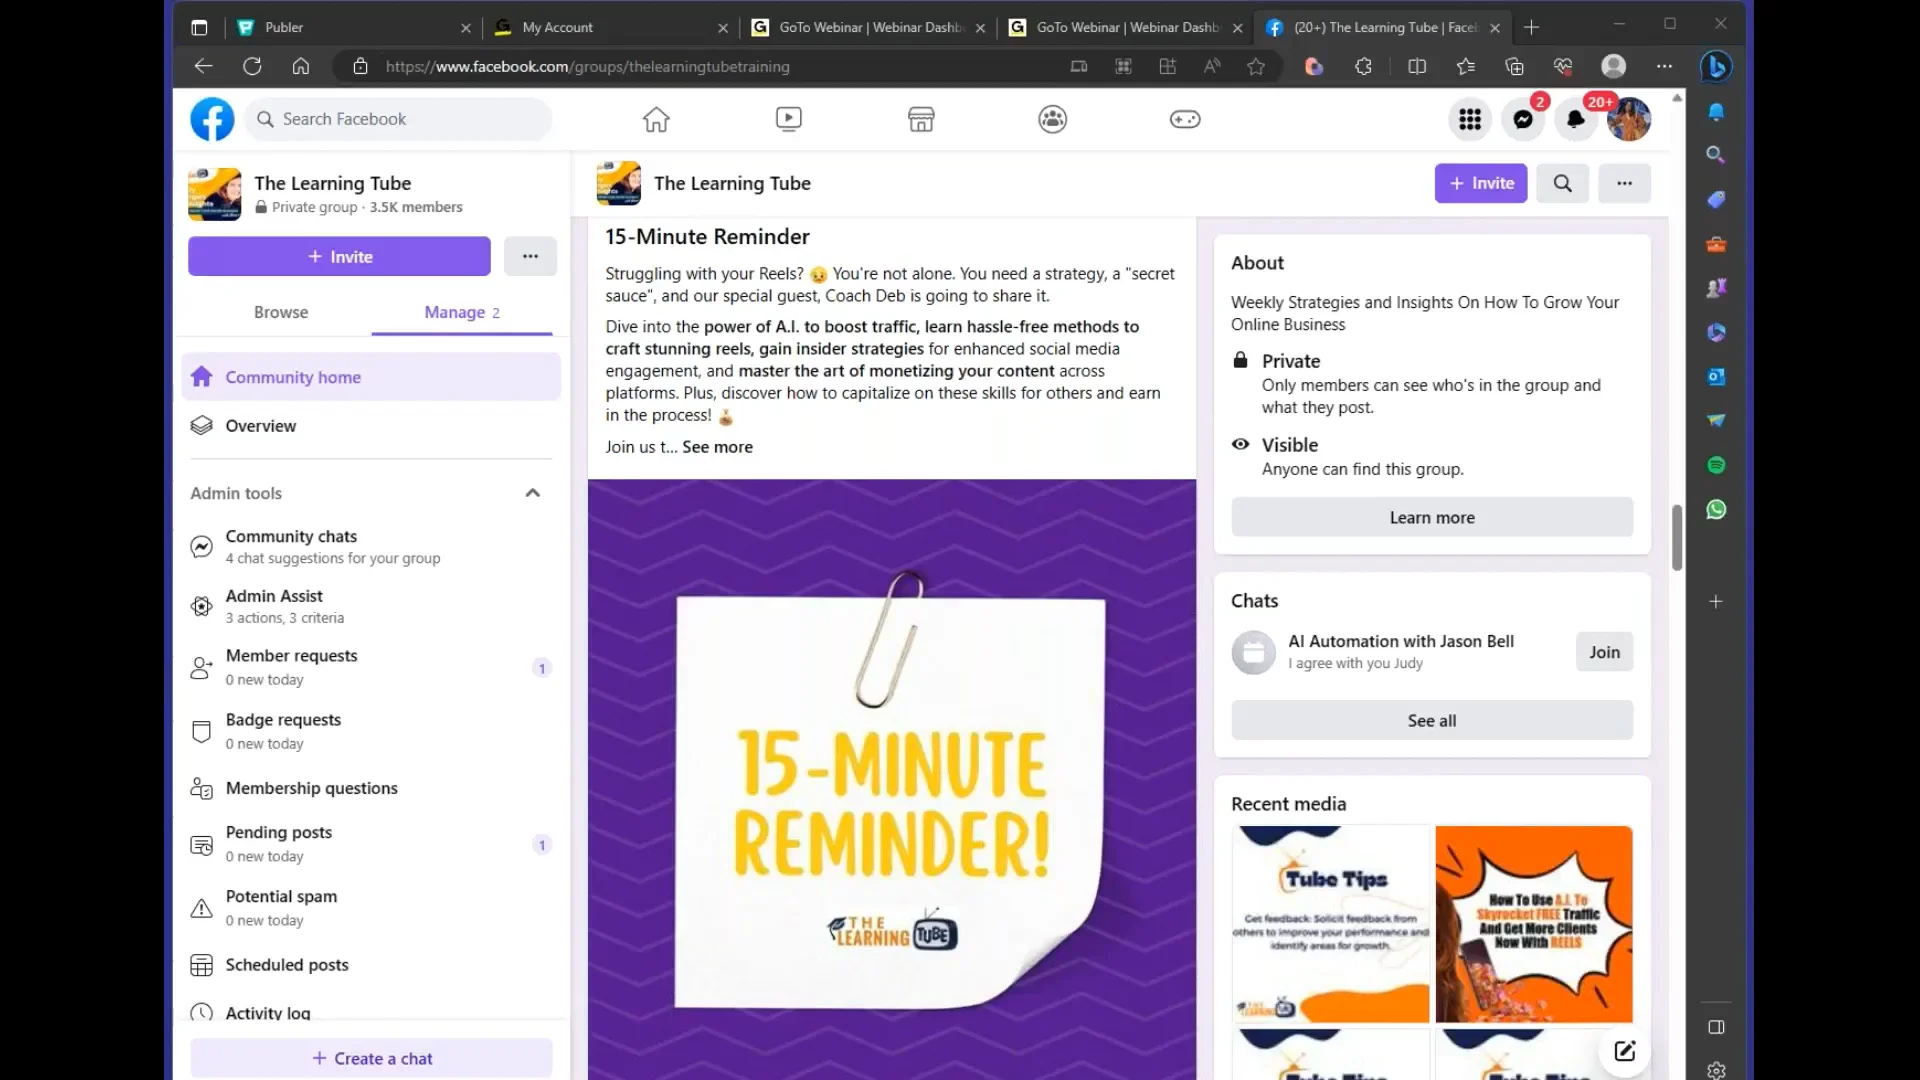Join the AI Automation with Jason Bell chat
This screenshot has height=1080, width=1920.
(1604, 652)
